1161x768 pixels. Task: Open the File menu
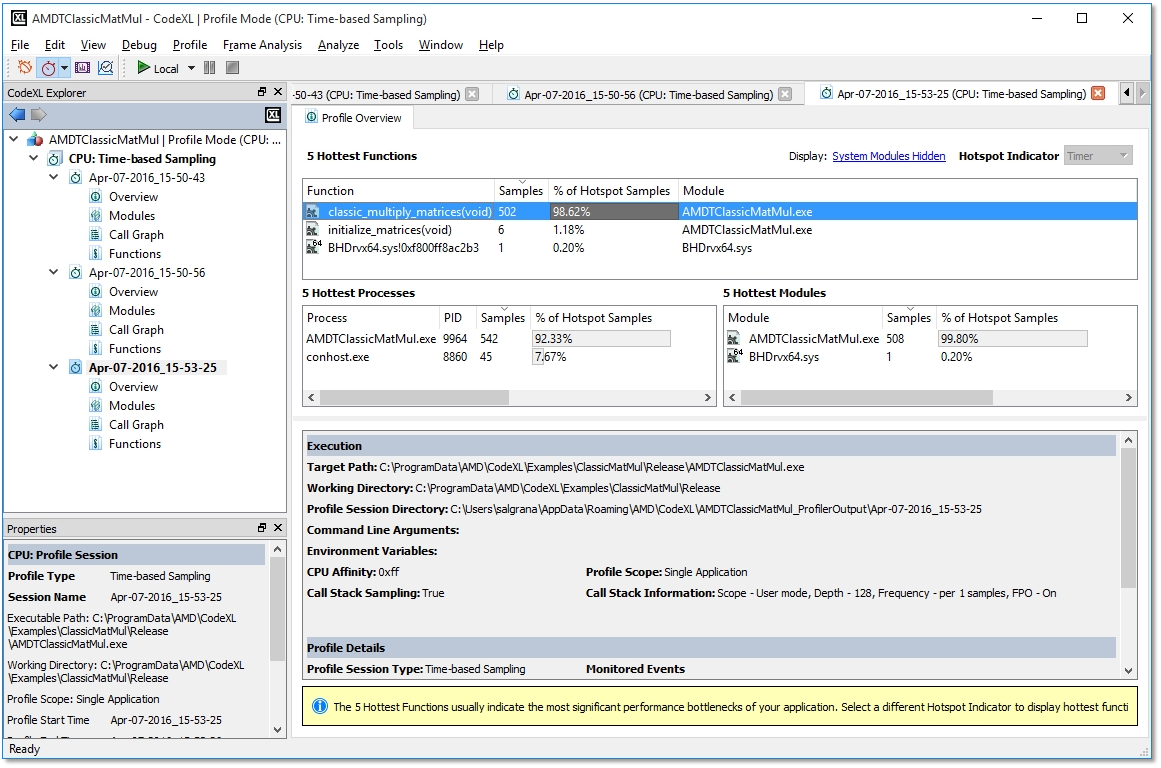[20, 45]
